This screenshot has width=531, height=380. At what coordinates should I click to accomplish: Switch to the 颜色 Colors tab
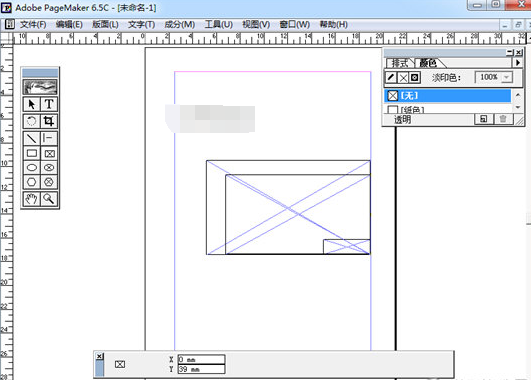(428, 63)
